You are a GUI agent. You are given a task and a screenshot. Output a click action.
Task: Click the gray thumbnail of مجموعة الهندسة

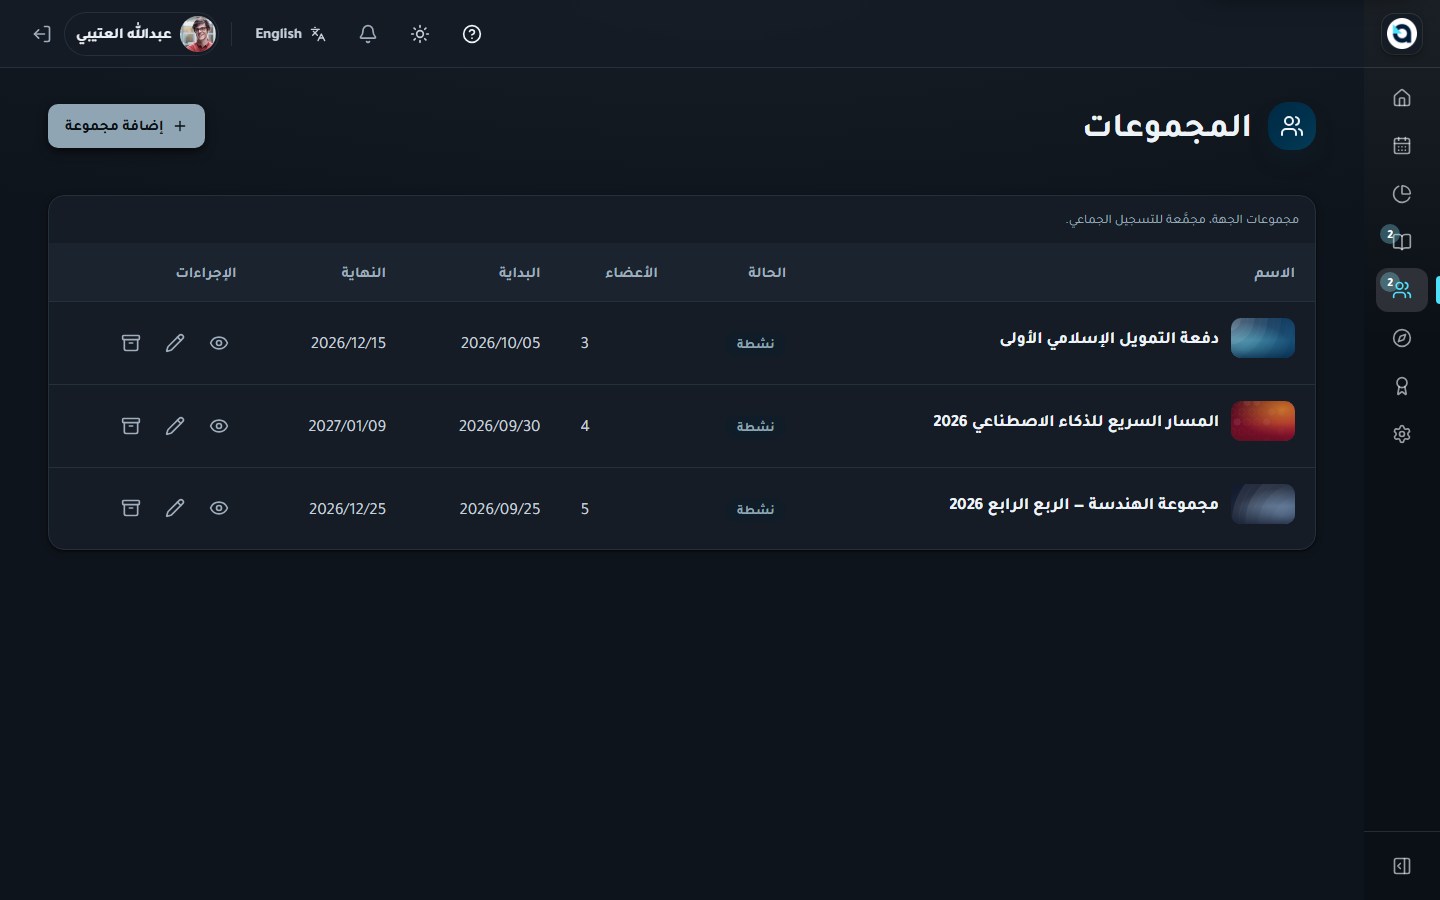click(1263, 504)
